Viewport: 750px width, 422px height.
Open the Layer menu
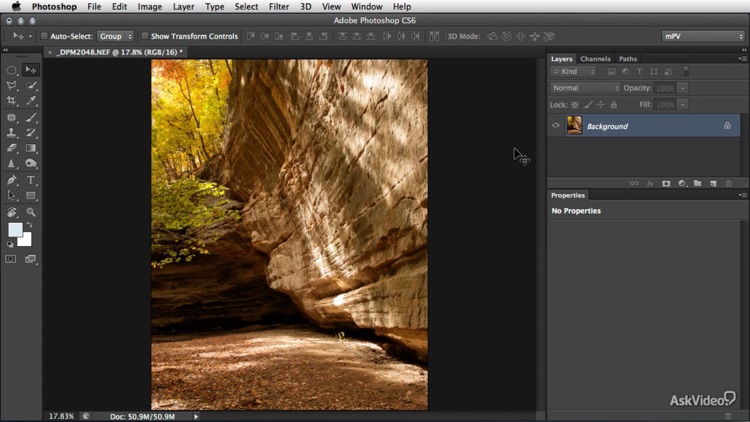pyautogui.click(x=184, y=7)
